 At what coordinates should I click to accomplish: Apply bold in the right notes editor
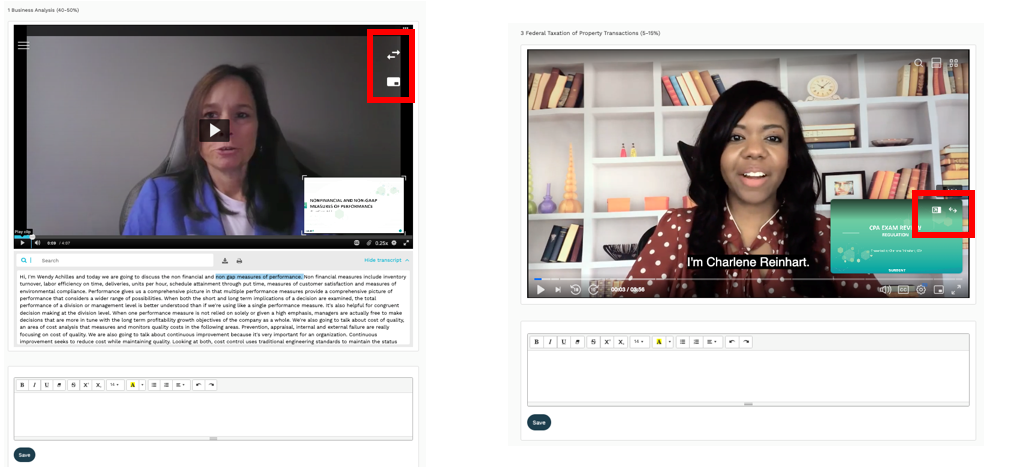537,342
